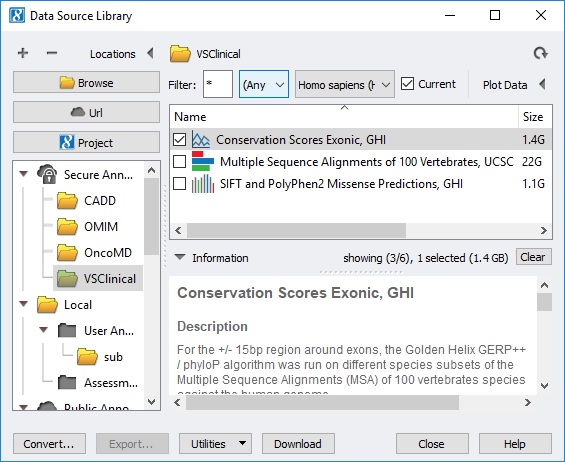Collapse the Locations panel arrow
This screenshot has height=462, width=565.
point(151,53)
